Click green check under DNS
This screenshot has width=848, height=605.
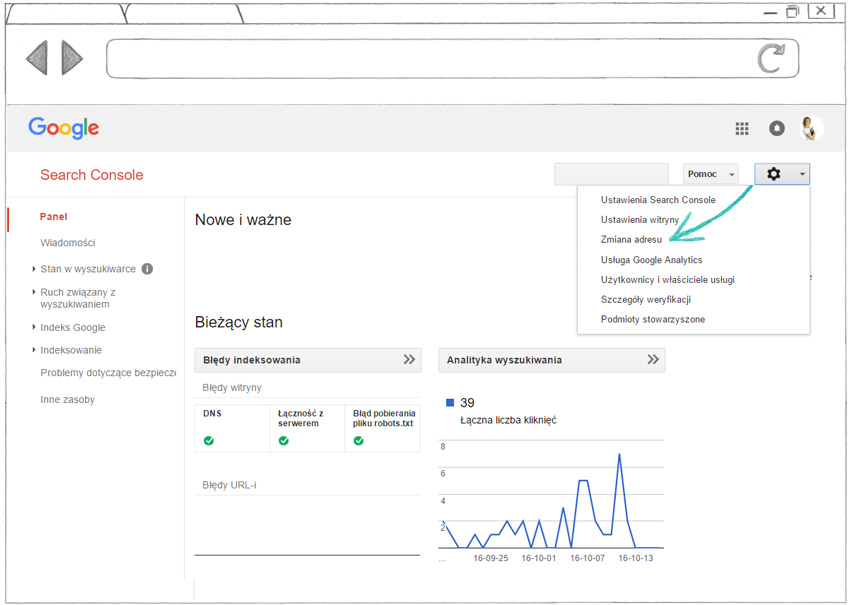(209, 441)
